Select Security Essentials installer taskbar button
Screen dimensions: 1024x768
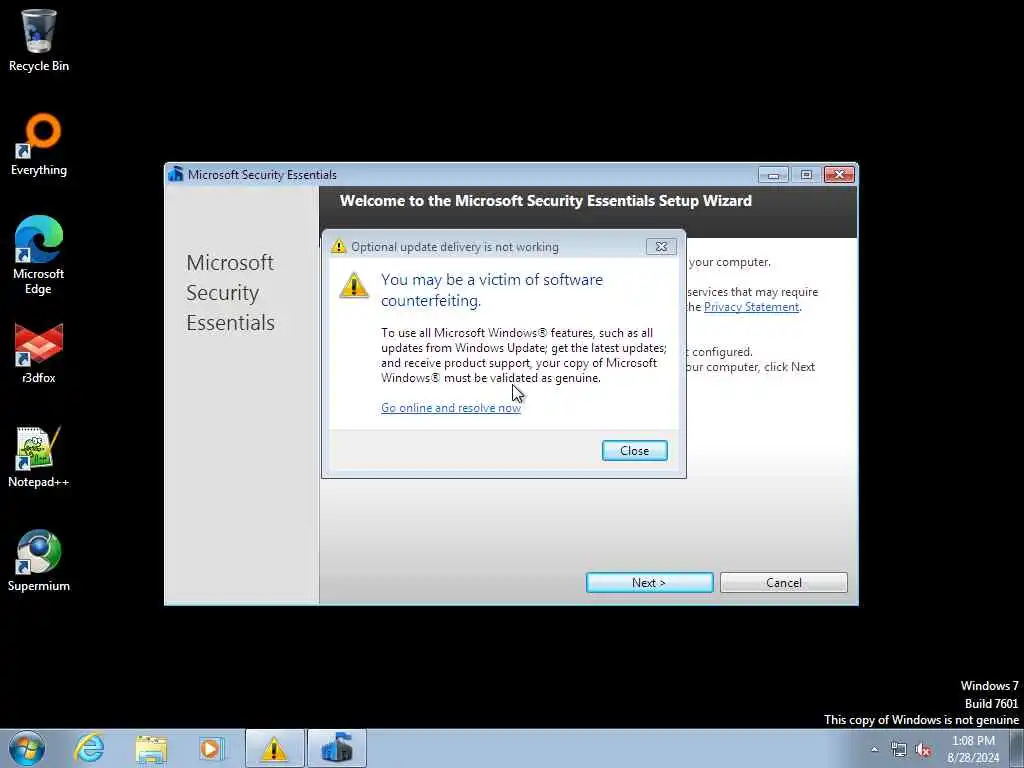coord(337,748)
